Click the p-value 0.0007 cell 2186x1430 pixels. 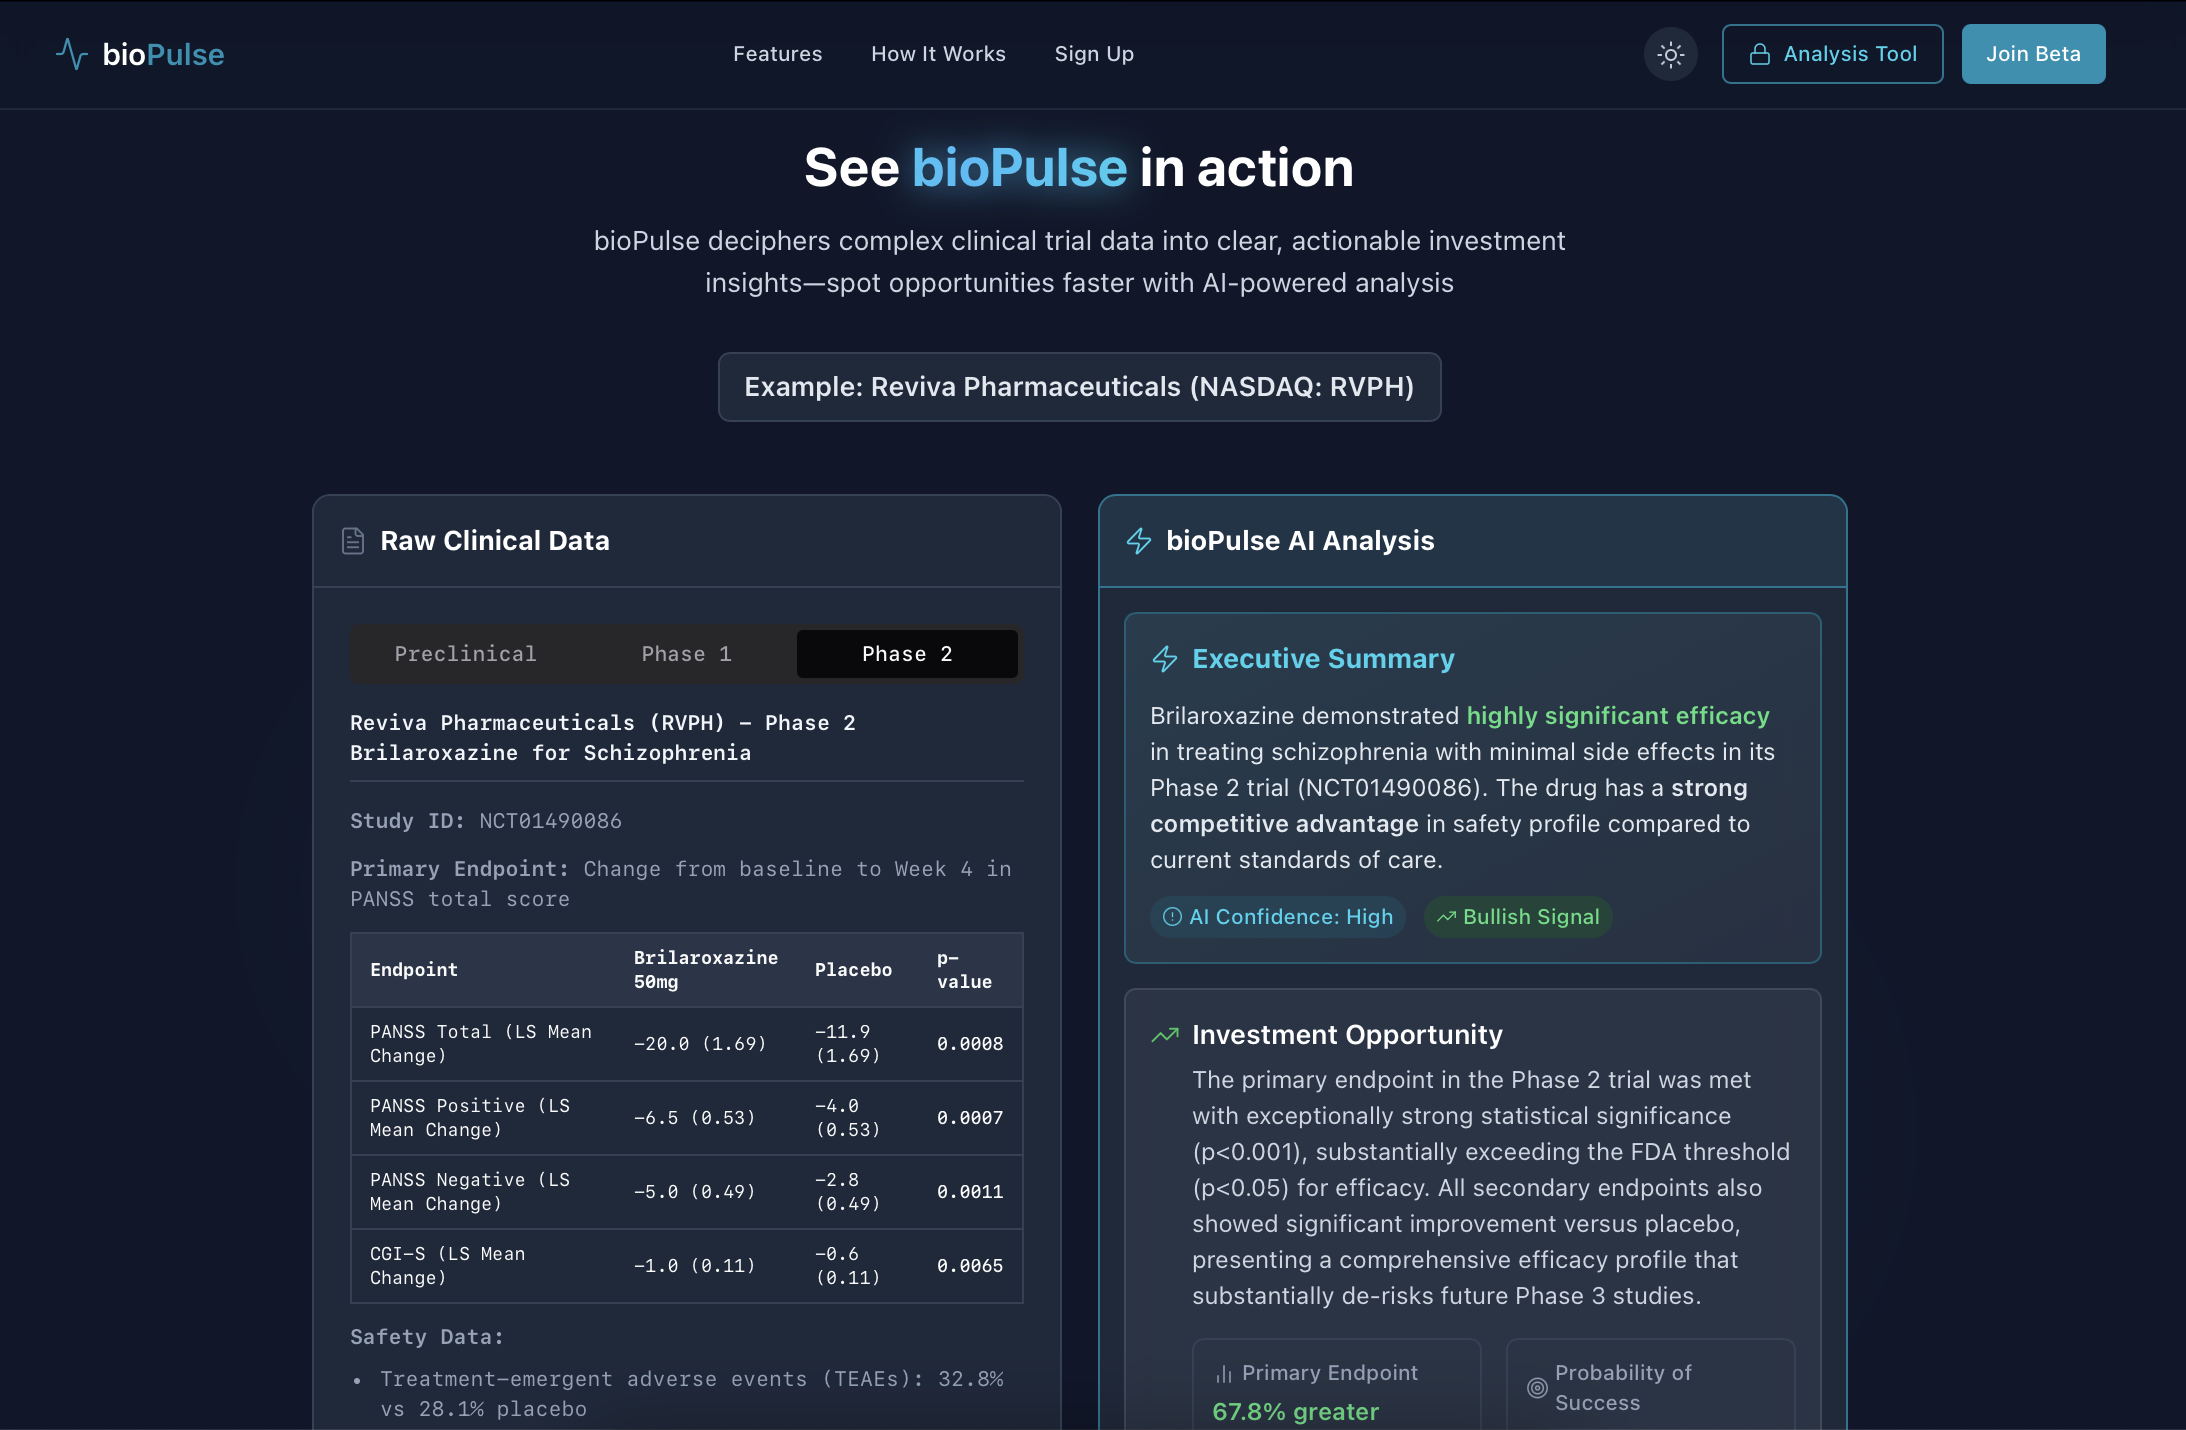(970, 1118)
